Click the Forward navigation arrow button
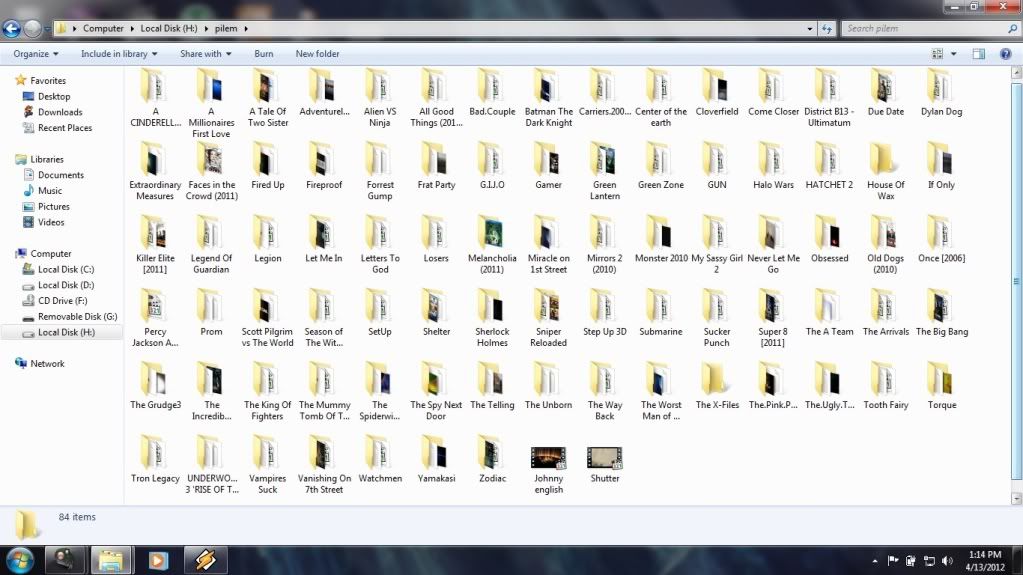This screenshot has height=575, width=1023. (32, 29)
